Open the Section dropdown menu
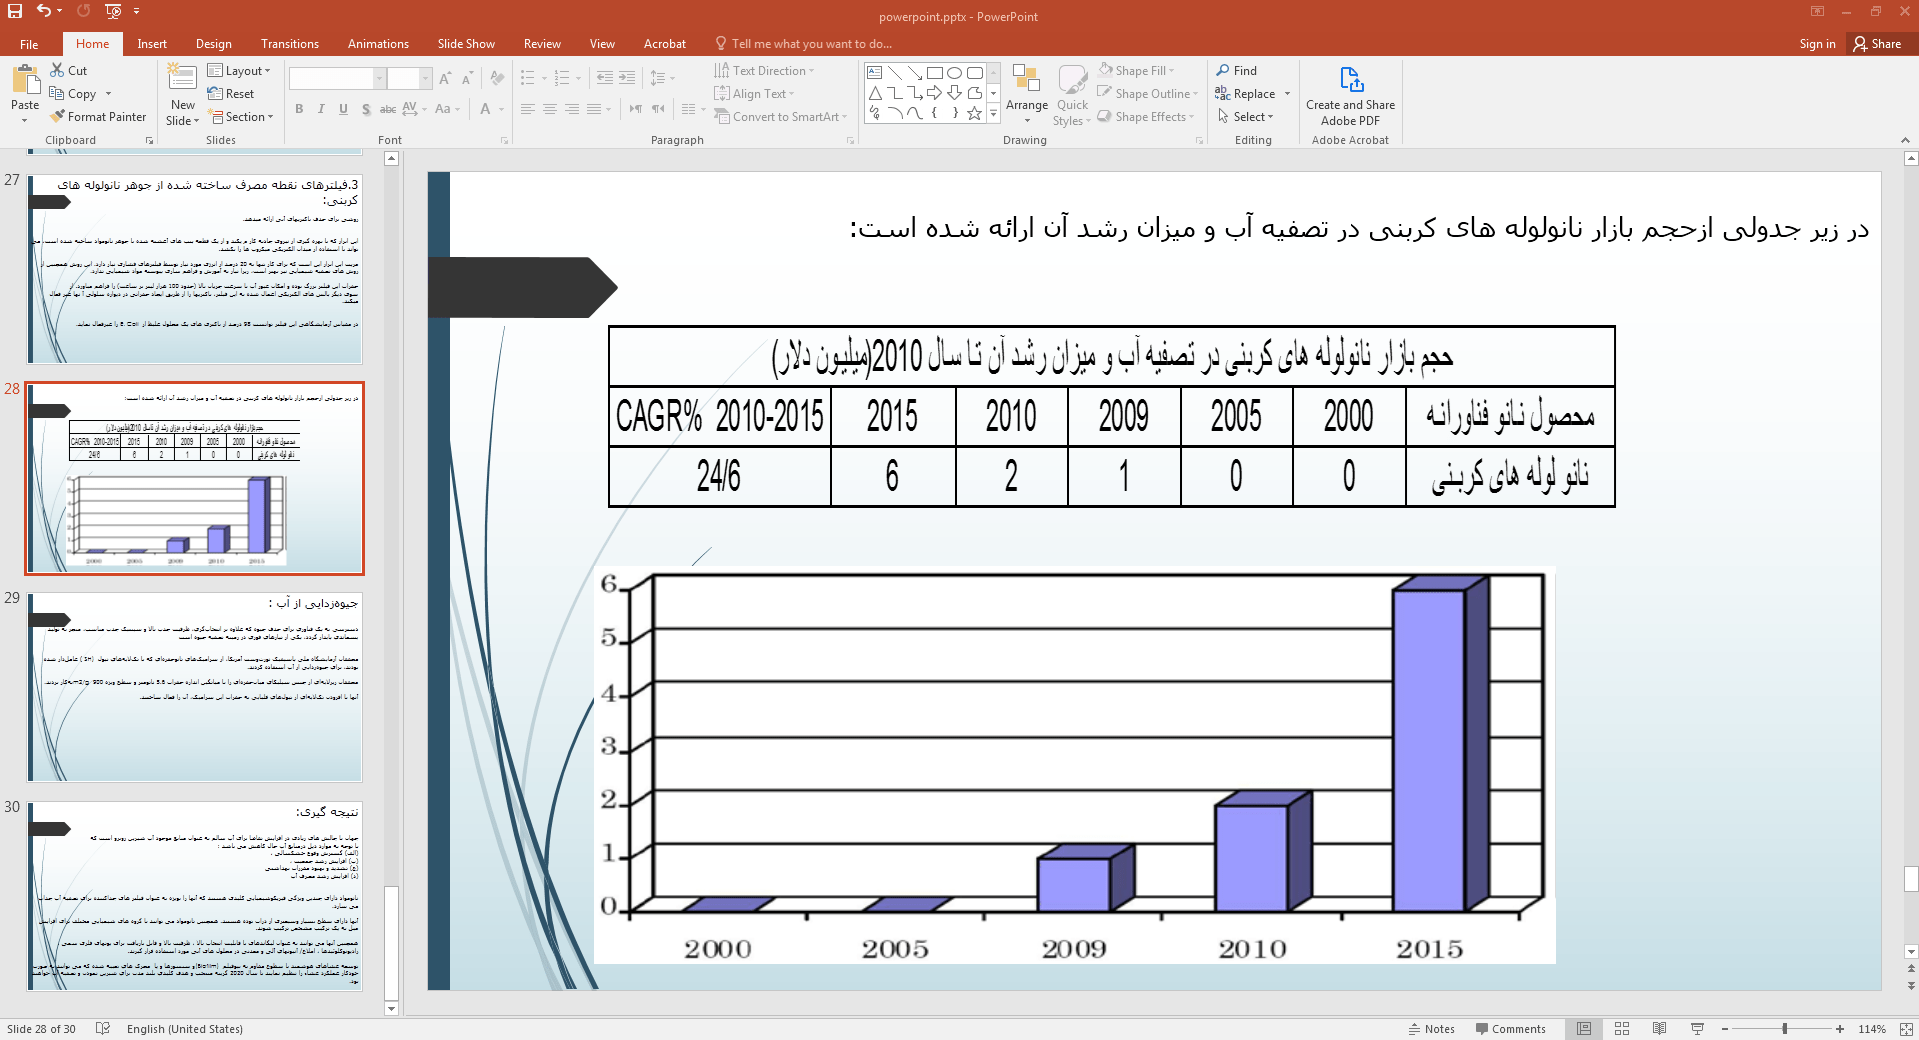Image resolution: width=1919 pixels, height=1040 pixels. (x=241, y=117)
